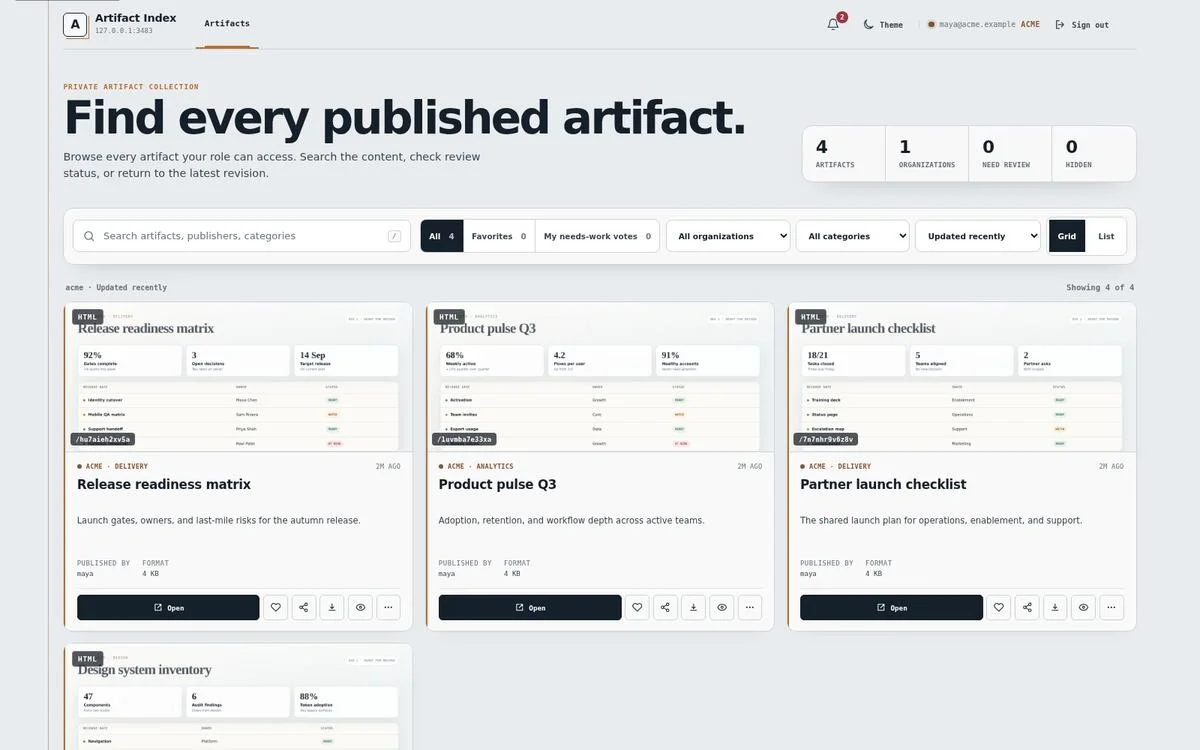Share the Product pulse Q3 artifact
This screenshot has width=1200, height=750.
[666, 607]
